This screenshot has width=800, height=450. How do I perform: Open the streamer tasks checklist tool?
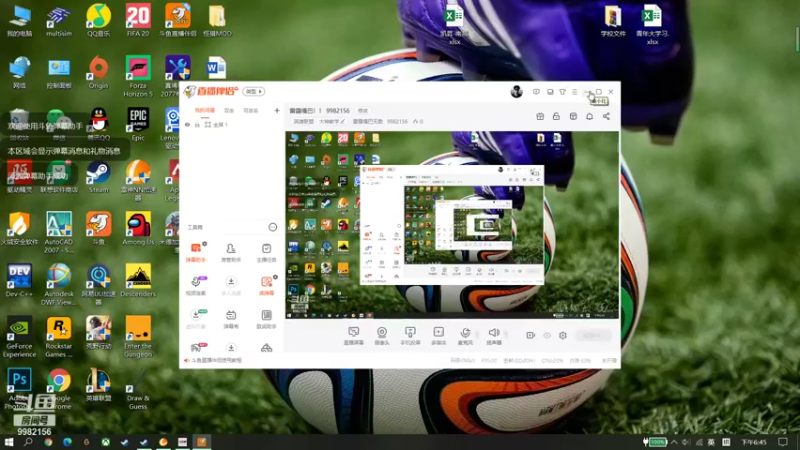coord(266,253)
